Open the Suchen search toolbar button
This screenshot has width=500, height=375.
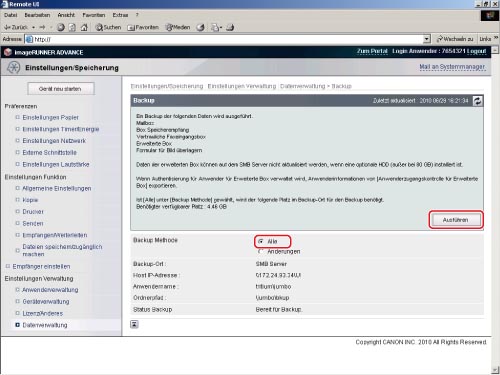108,27
